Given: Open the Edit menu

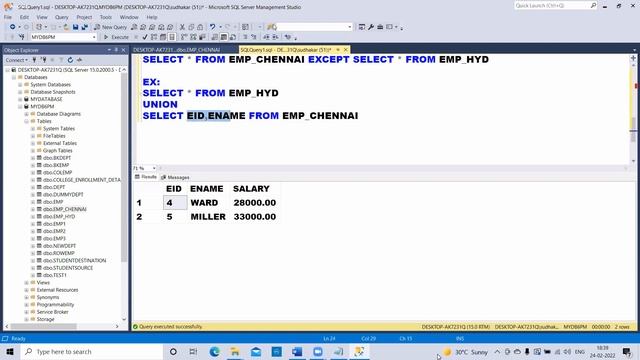Looking at the screenshot, I should [x=24, y=17].
